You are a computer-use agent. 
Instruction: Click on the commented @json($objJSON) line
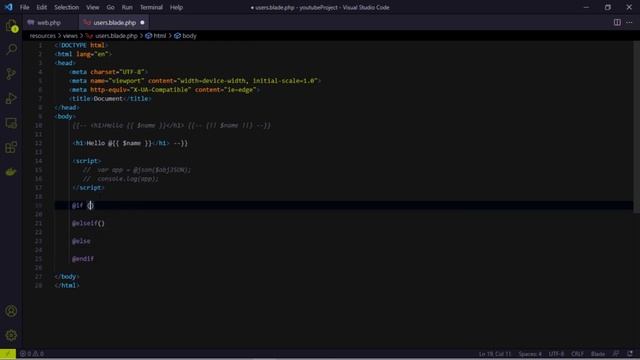click(137, 170)
